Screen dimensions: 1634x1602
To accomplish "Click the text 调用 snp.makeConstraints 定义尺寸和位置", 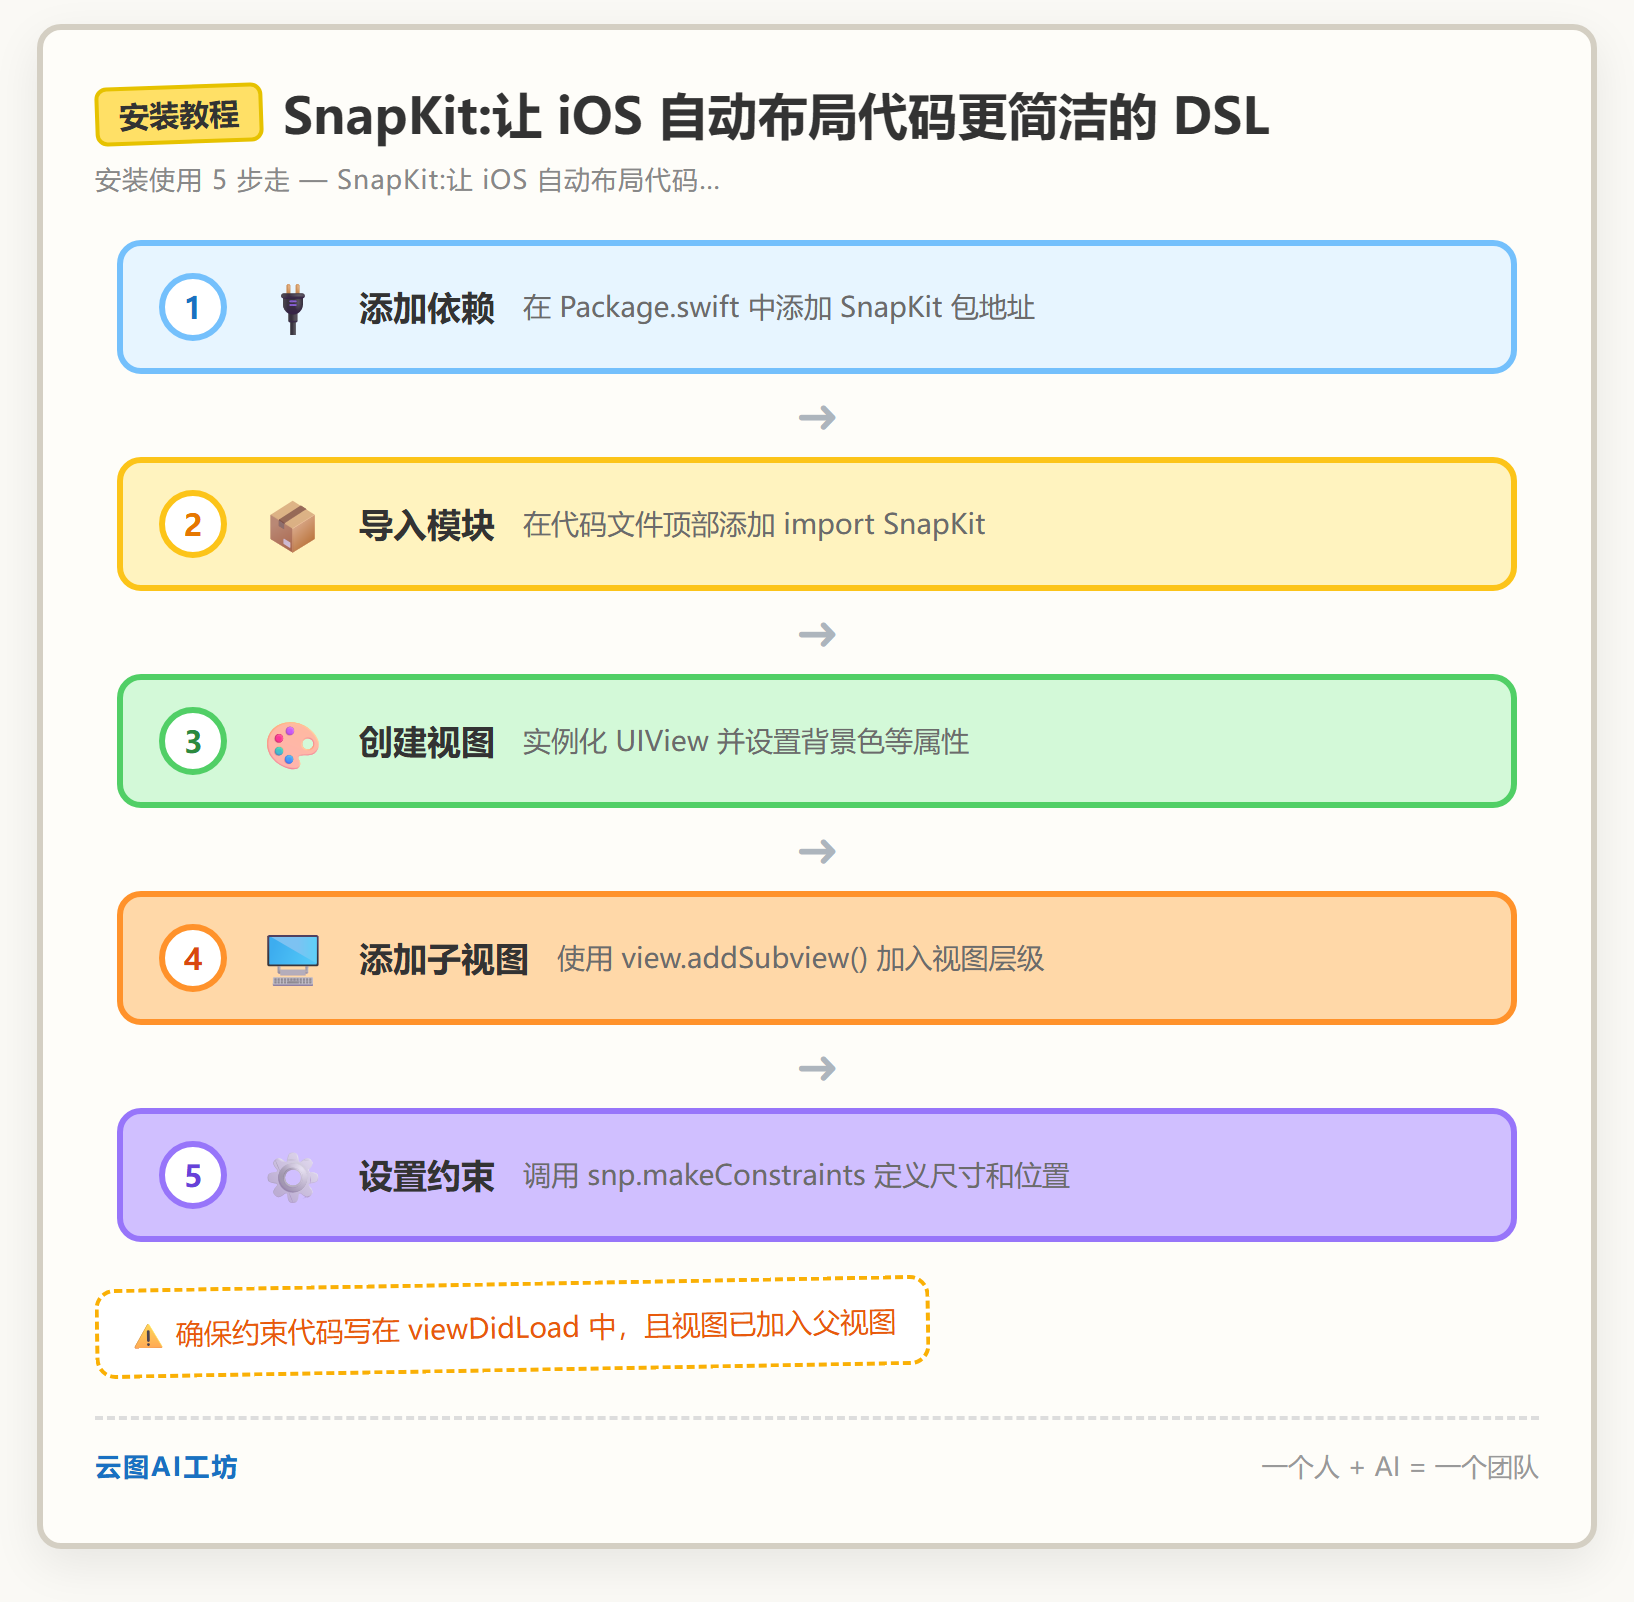I will click(x=797, y=1175).
